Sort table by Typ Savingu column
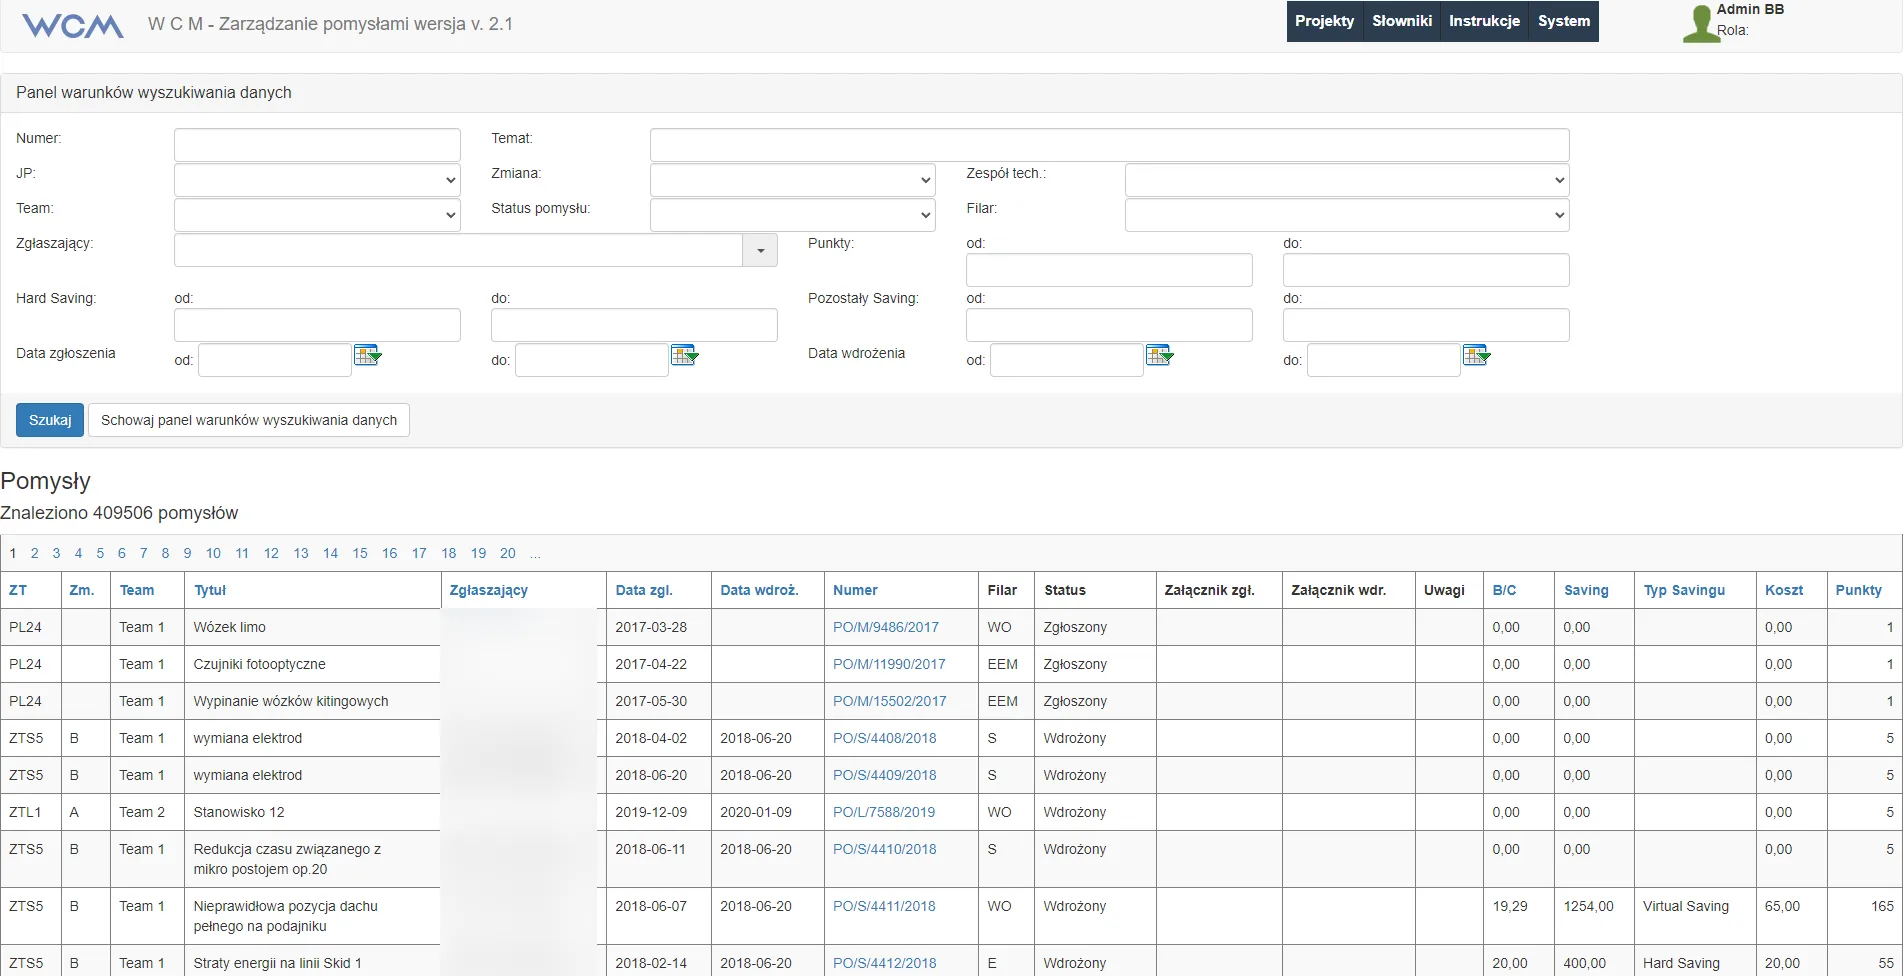Viewport: 1903px width, 976px height. pyautogui.click(x=1684, y=590)
